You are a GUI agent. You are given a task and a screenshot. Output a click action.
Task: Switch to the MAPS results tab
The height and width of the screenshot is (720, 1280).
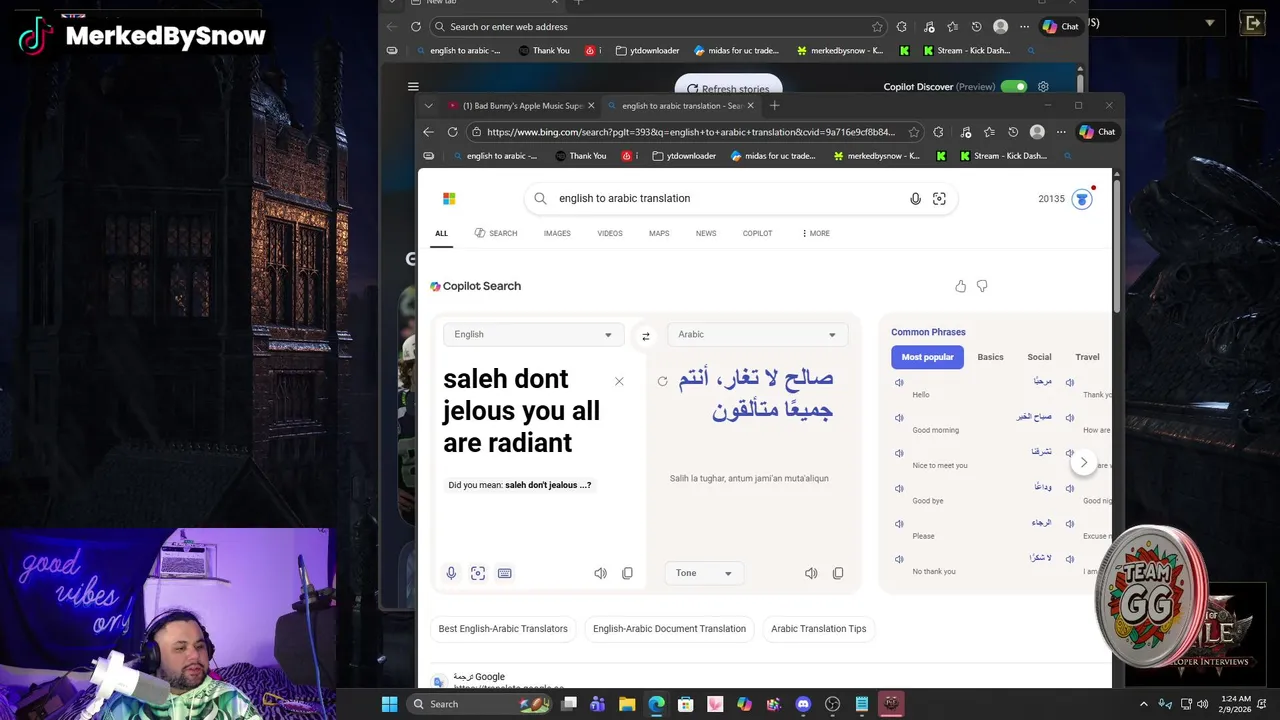click(x=659, y=233)
